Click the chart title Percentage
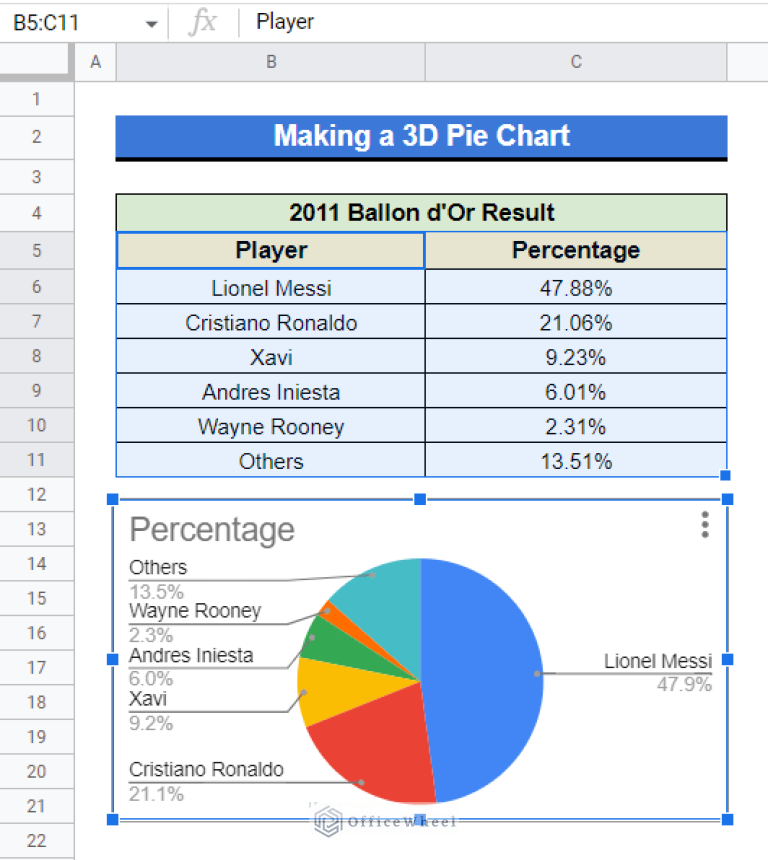Viewport: 768px width, 860px height. pyautogui.click(x=212, y=530)
